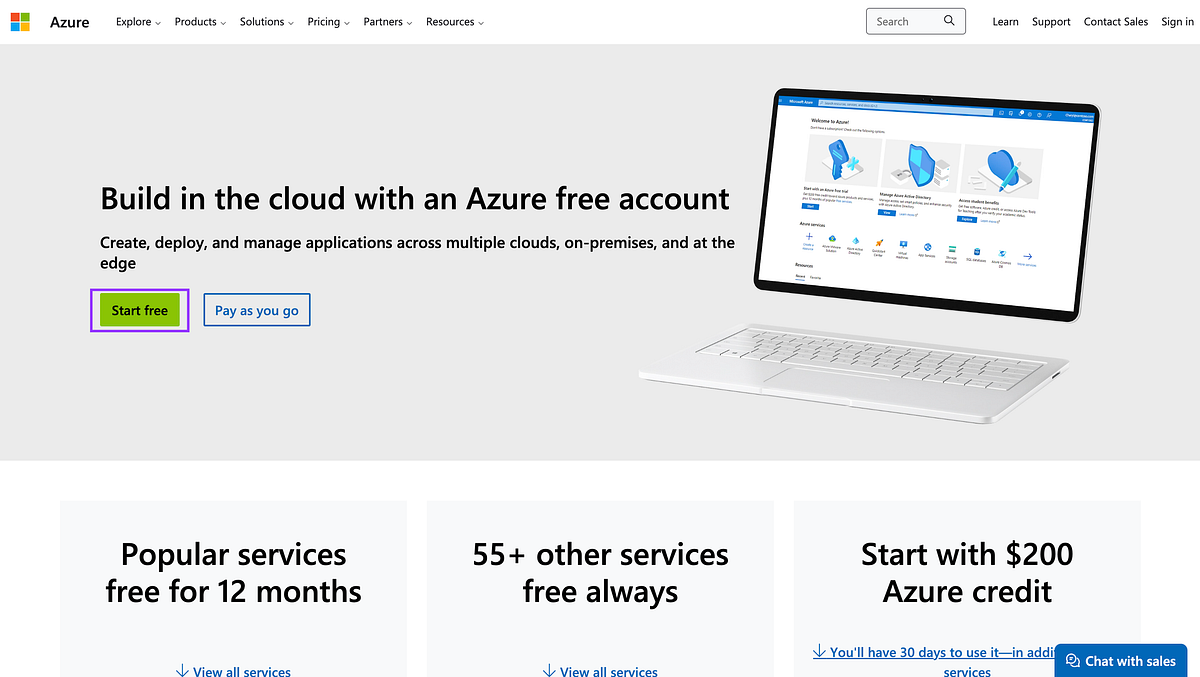The width and height of the screenshot is (1200, 677).
Task: Open the Partners menu
Action: 384,21
